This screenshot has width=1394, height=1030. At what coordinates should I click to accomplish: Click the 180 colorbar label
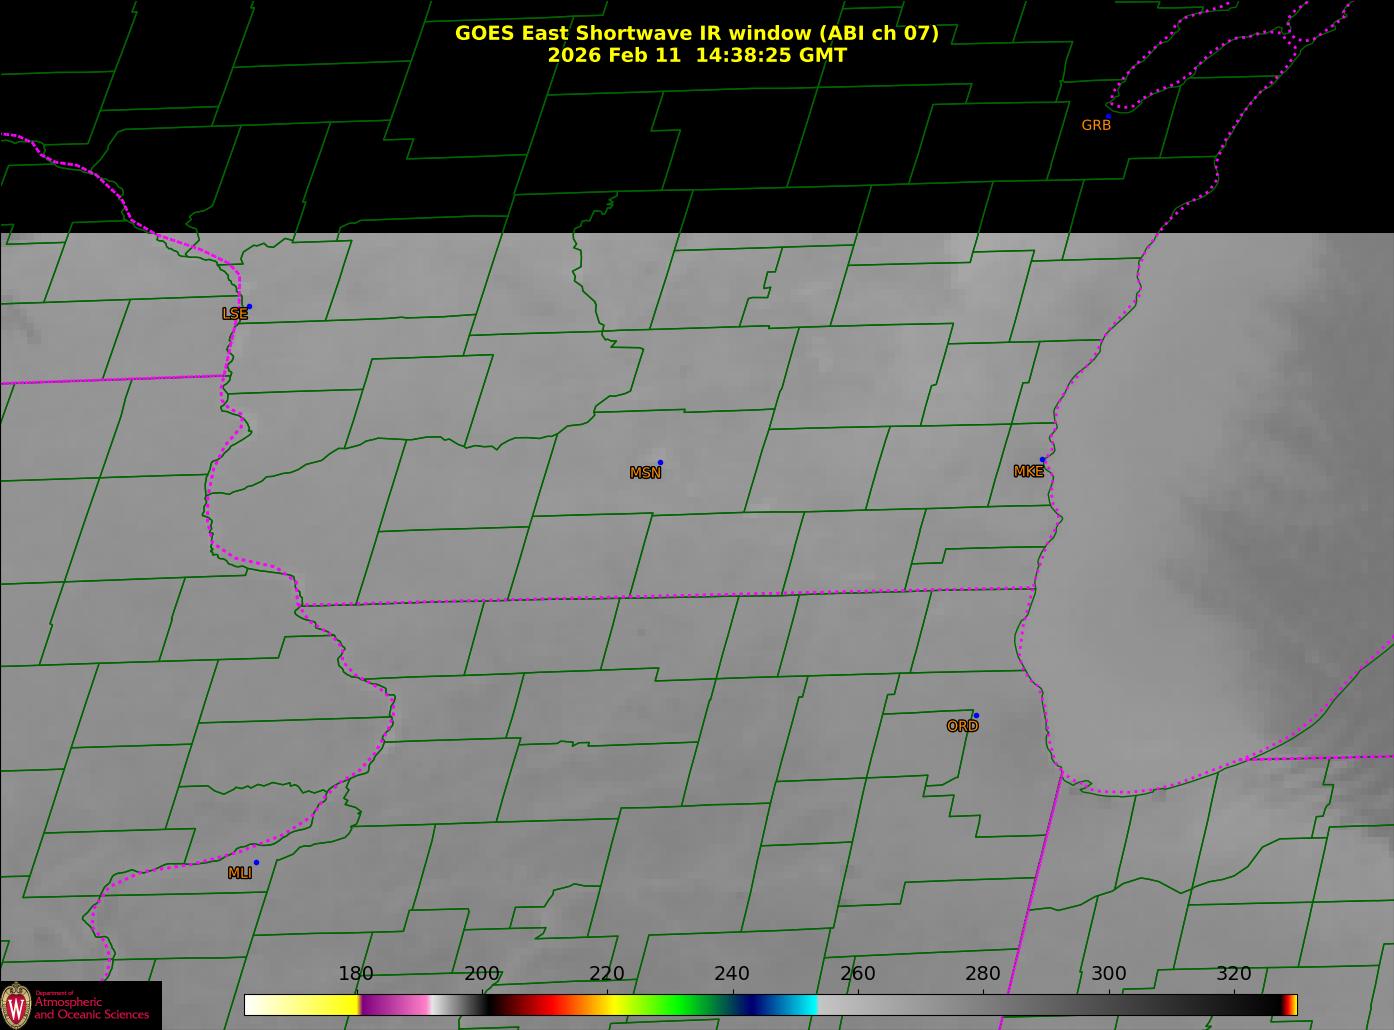point(355,973)
